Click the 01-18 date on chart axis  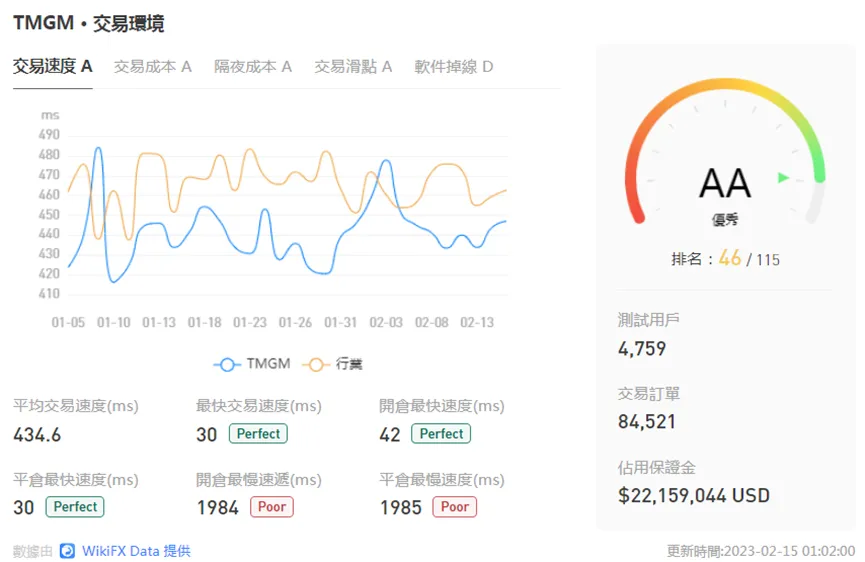[204, 322]
